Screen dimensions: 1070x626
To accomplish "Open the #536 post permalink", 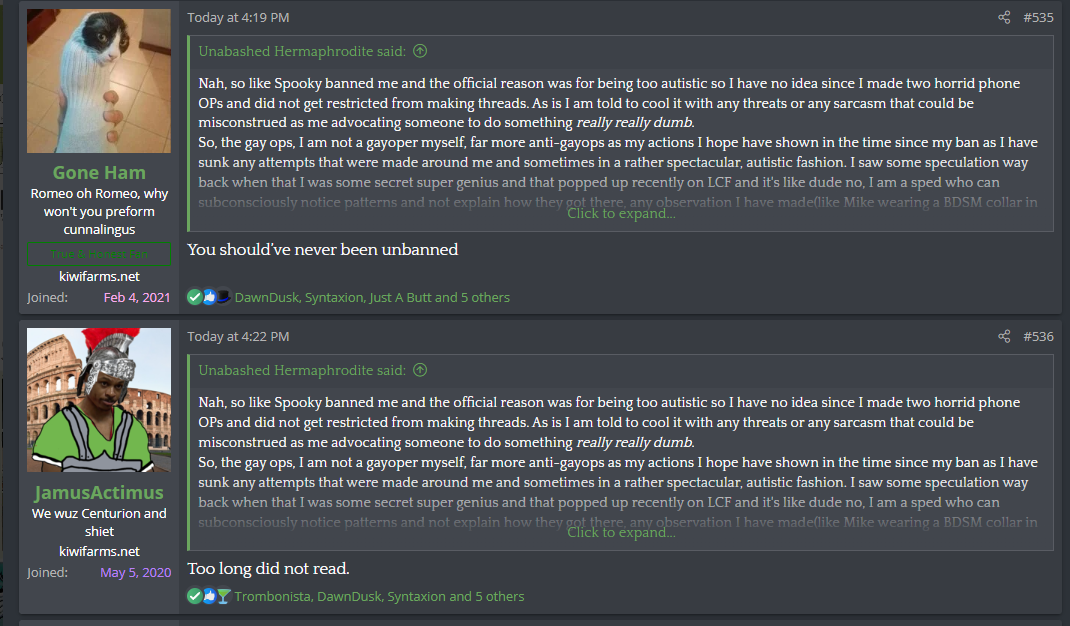I will [x=1038, y=336].
